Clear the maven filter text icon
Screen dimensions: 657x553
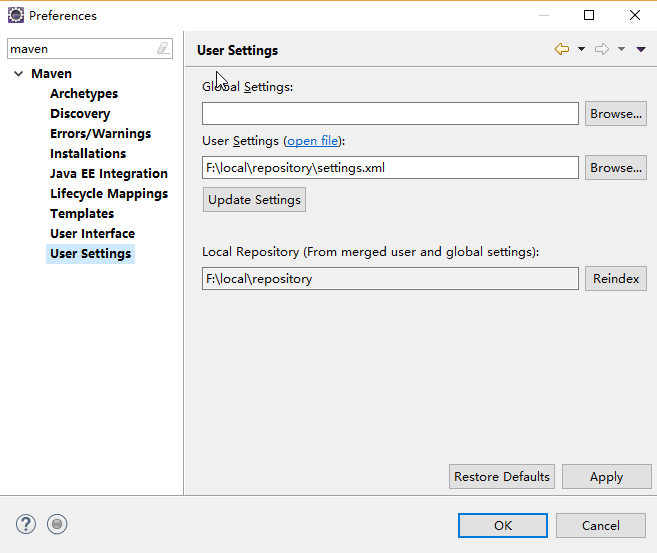(x=163, y=48)
